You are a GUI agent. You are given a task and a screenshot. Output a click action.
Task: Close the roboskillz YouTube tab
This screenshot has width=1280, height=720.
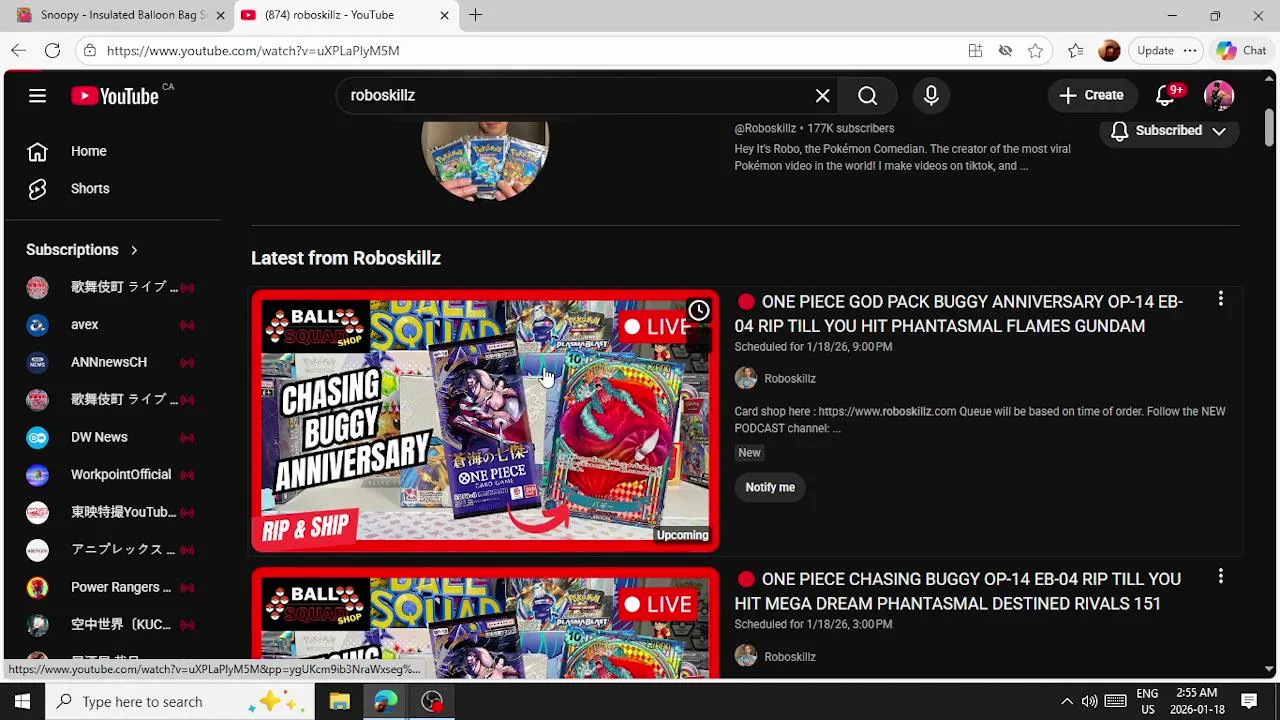[444, 15]
